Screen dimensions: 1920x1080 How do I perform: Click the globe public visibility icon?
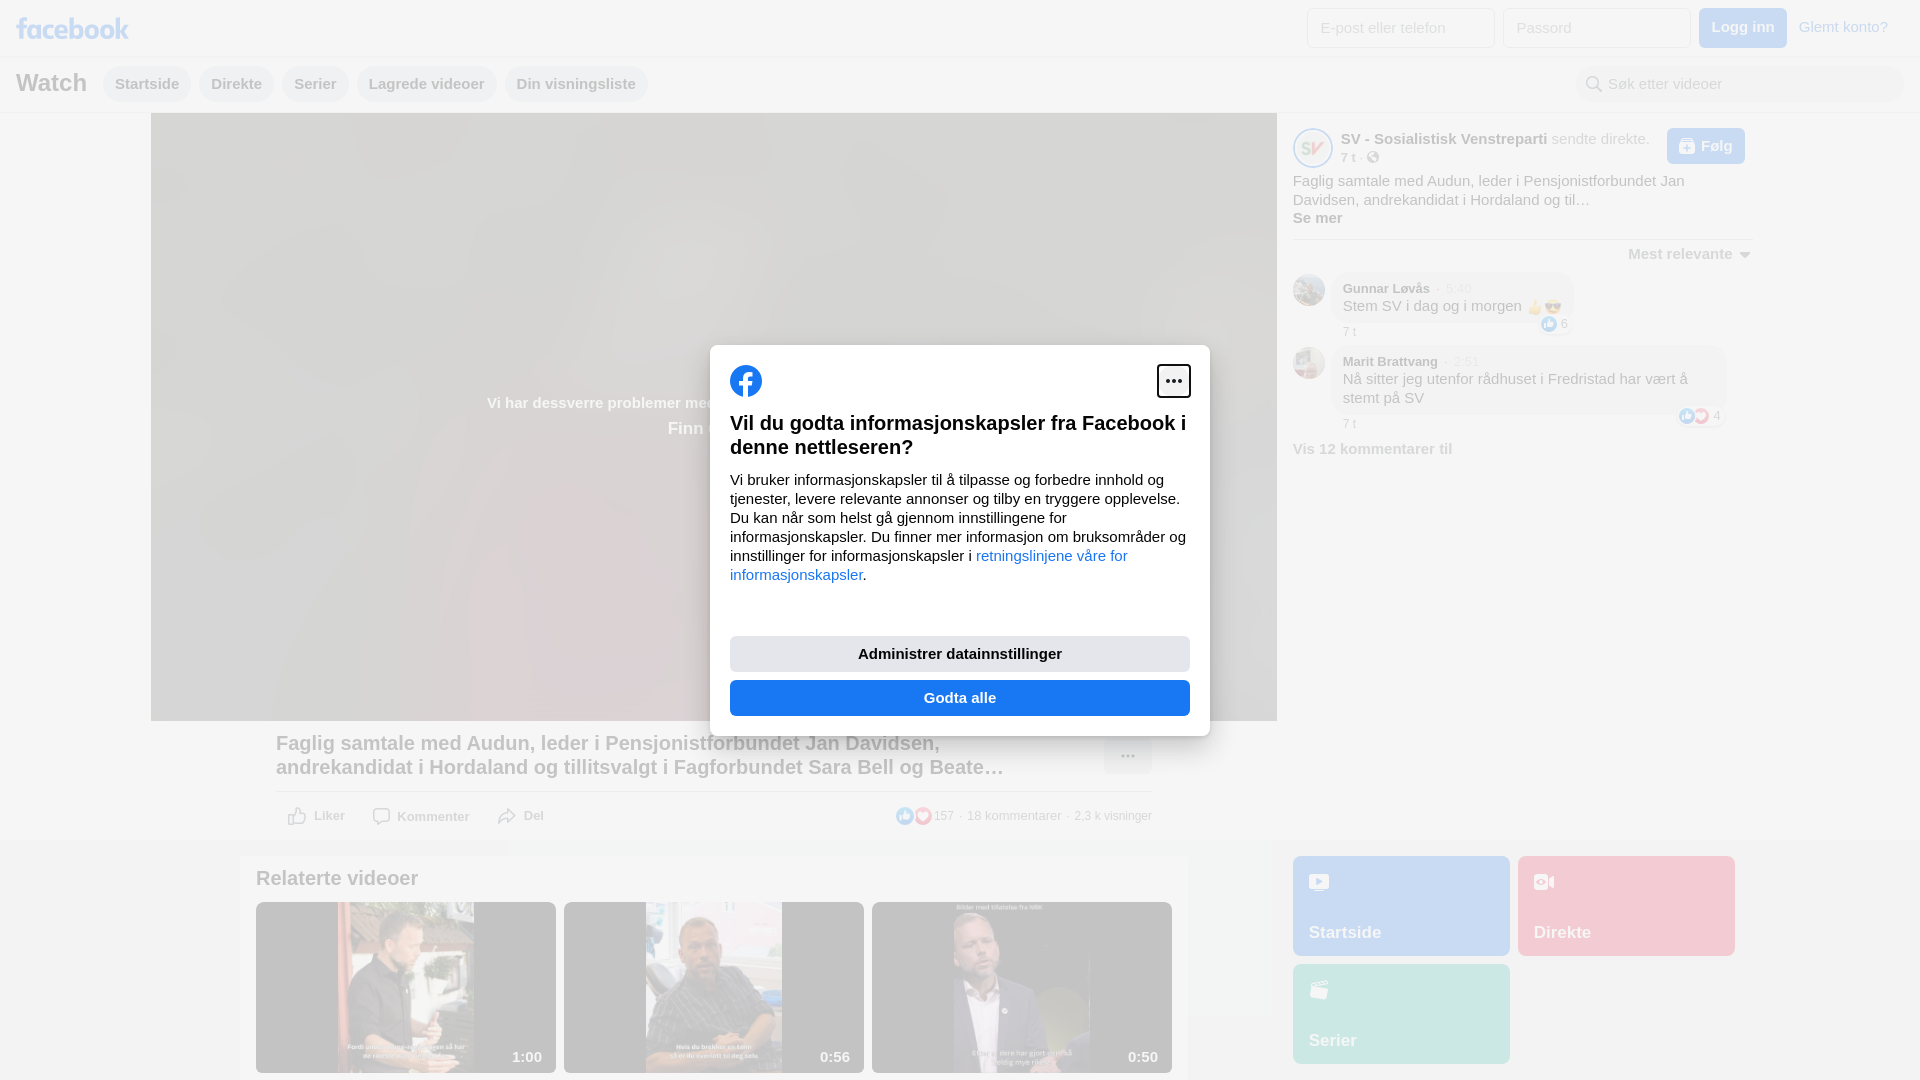(x=1373, y=157)
